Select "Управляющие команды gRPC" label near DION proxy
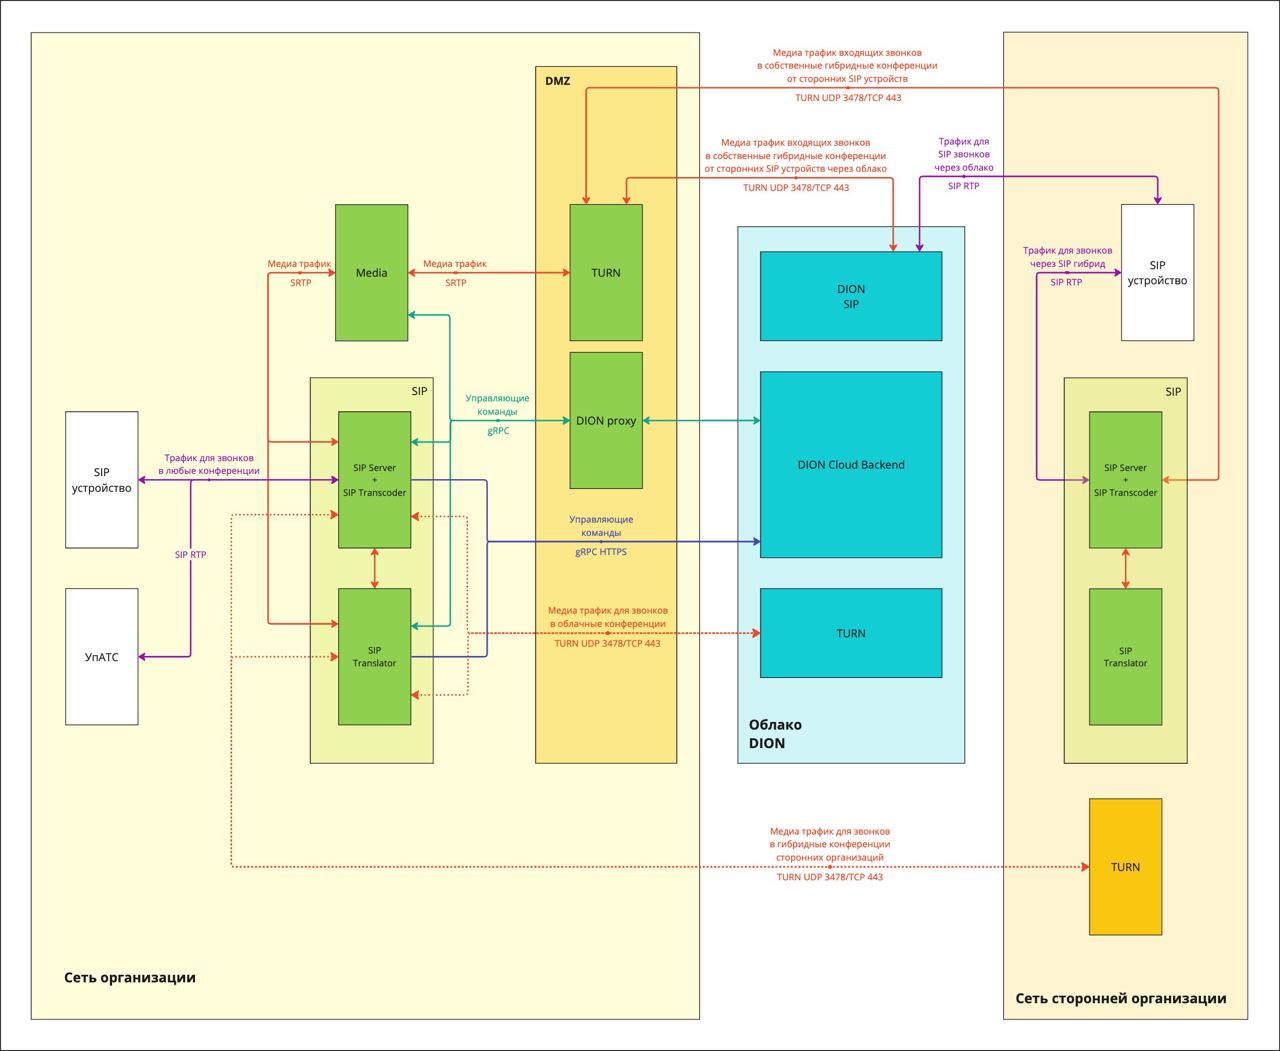Screen dimensions: 1280x1051 (498, 414)
